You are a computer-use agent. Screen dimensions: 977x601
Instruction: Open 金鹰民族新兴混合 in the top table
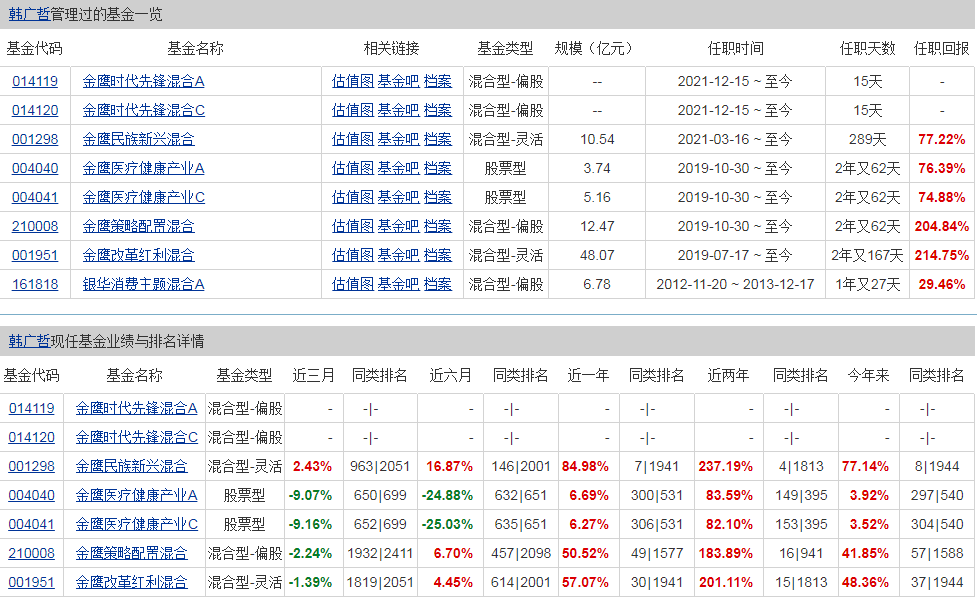[138, 139]
